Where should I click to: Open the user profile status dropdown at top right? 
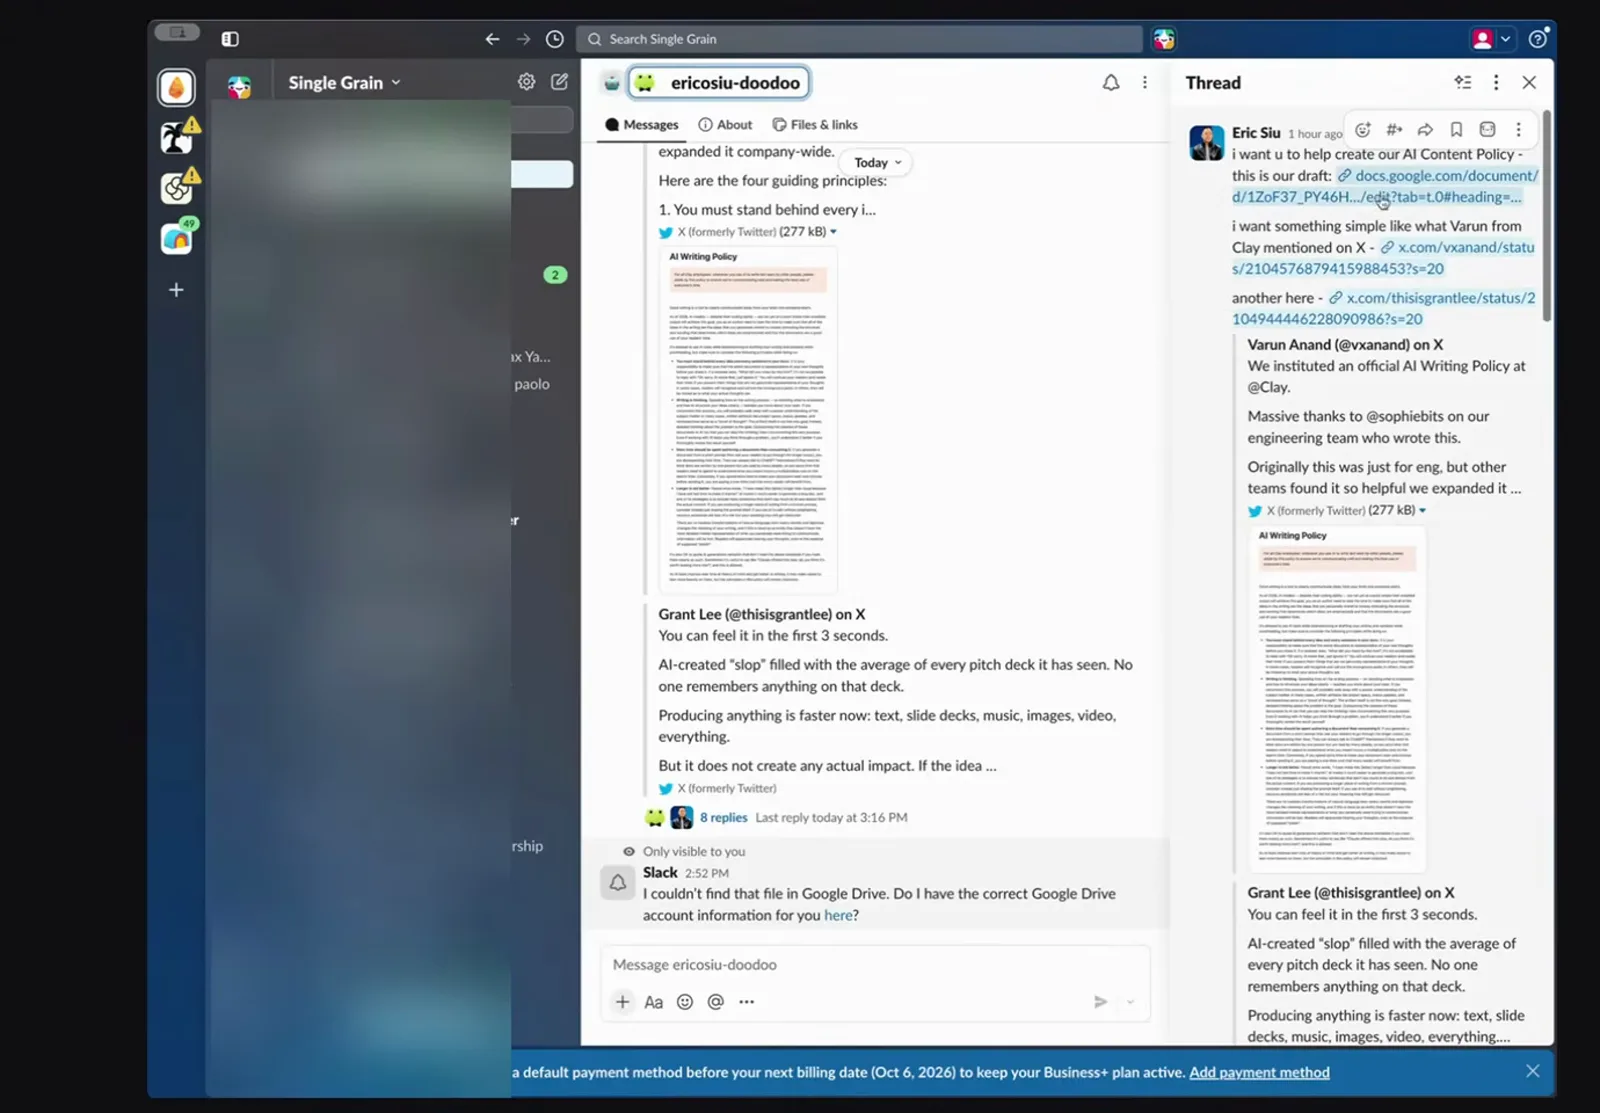click(1491, 39)
